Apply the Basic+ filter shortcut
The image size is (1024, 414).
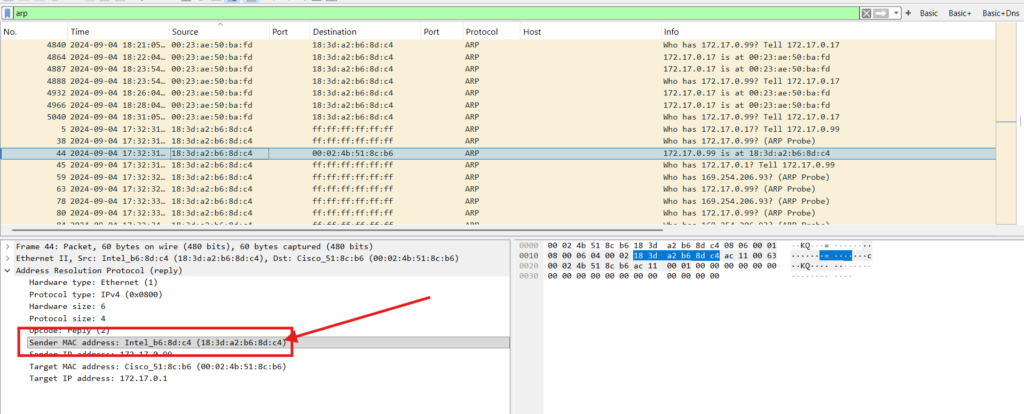960,13
